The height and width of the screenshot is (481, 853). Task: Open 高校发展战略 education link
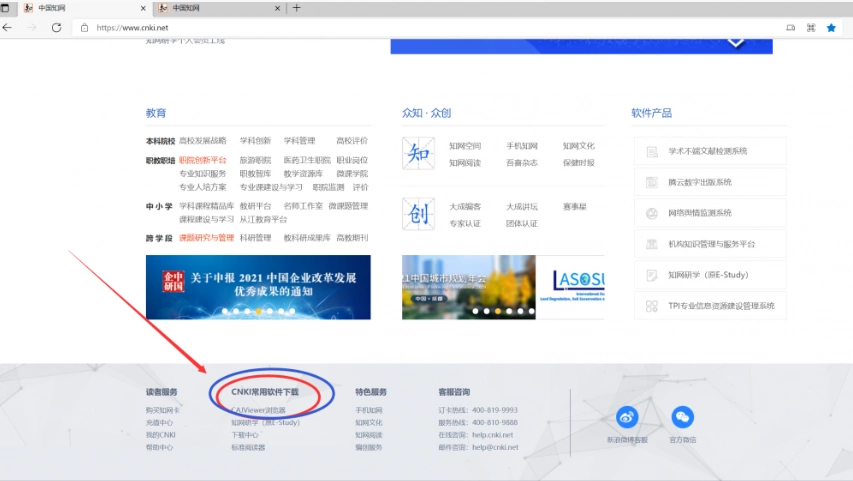(203, 140)
